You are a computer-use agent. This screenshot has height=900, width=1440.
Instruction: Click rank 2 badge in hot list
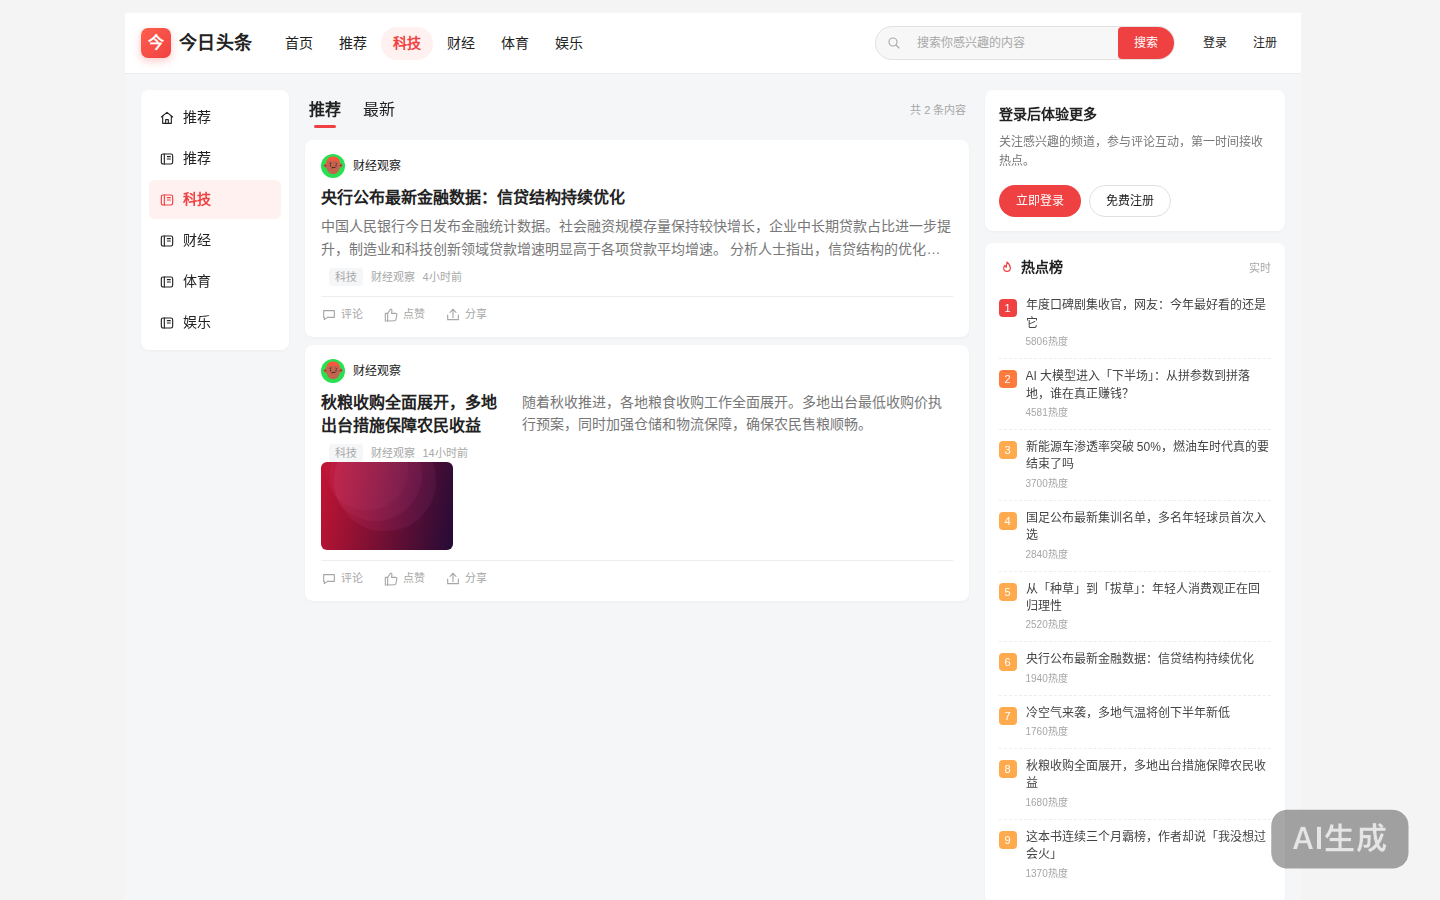click(x=1008, y=379)
